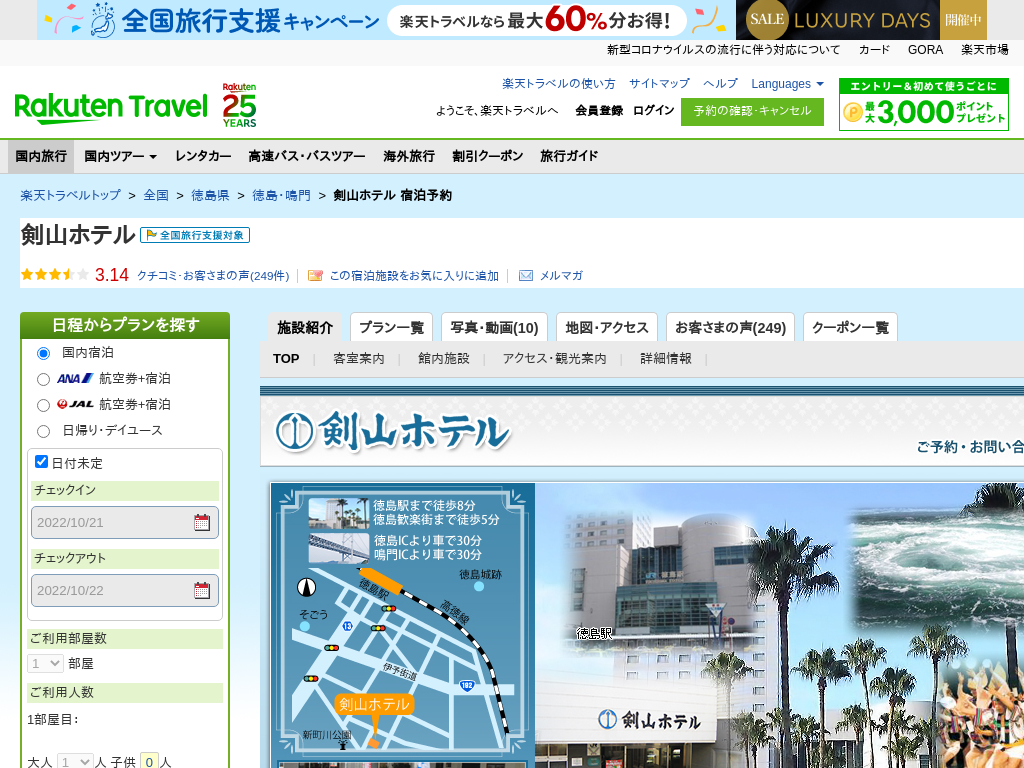
Task: Switch to the 写真・動画(10) tab
Action: [x=494, y=327]
